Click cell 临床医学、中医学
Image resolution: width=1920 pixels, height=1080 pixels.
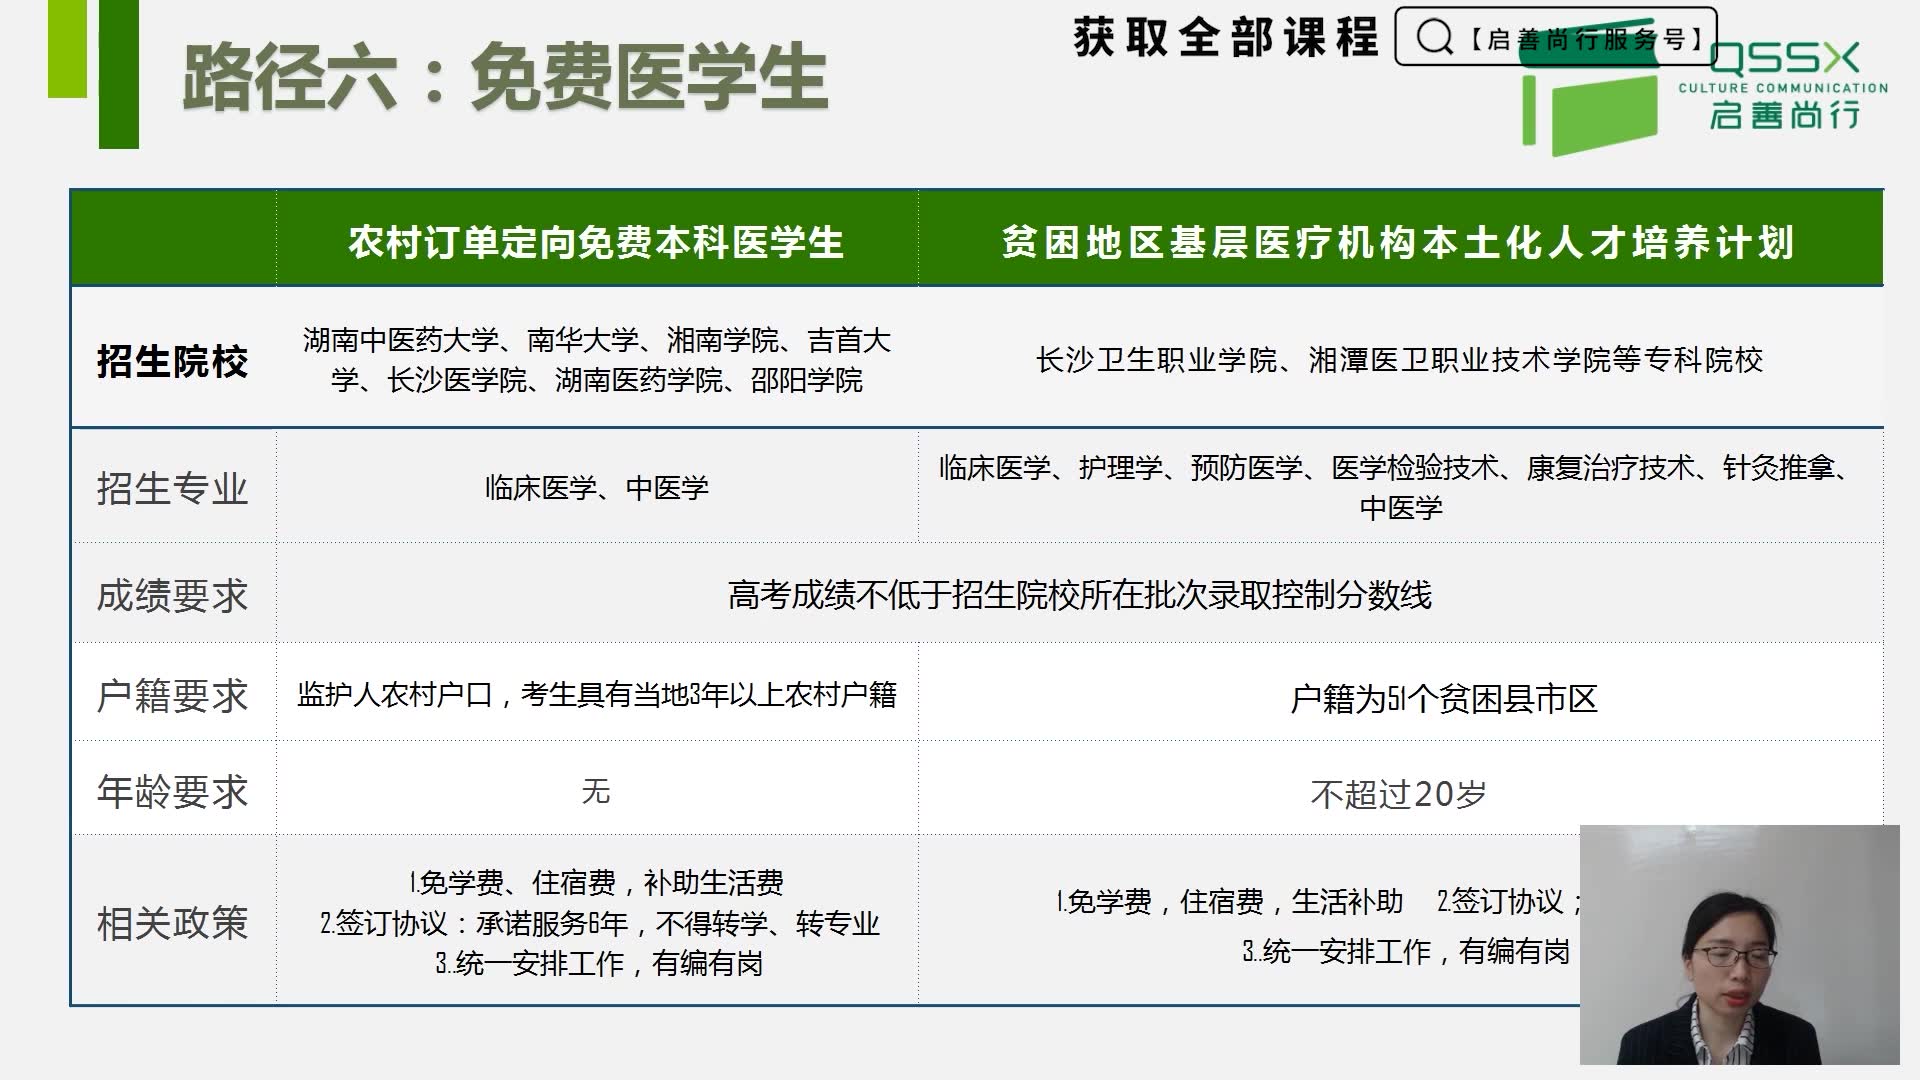[597, 488]
